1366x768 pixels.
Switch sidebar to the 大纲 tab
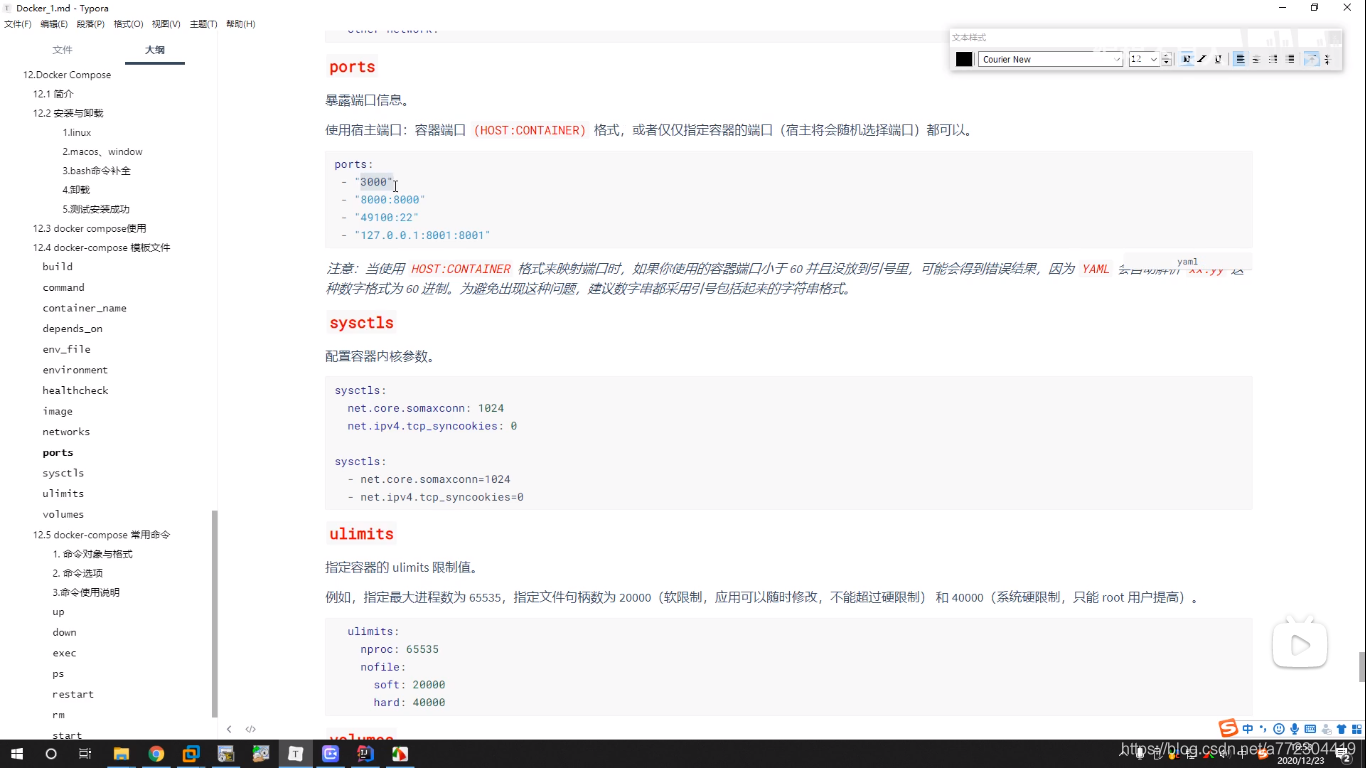click(x=154, y=49)
